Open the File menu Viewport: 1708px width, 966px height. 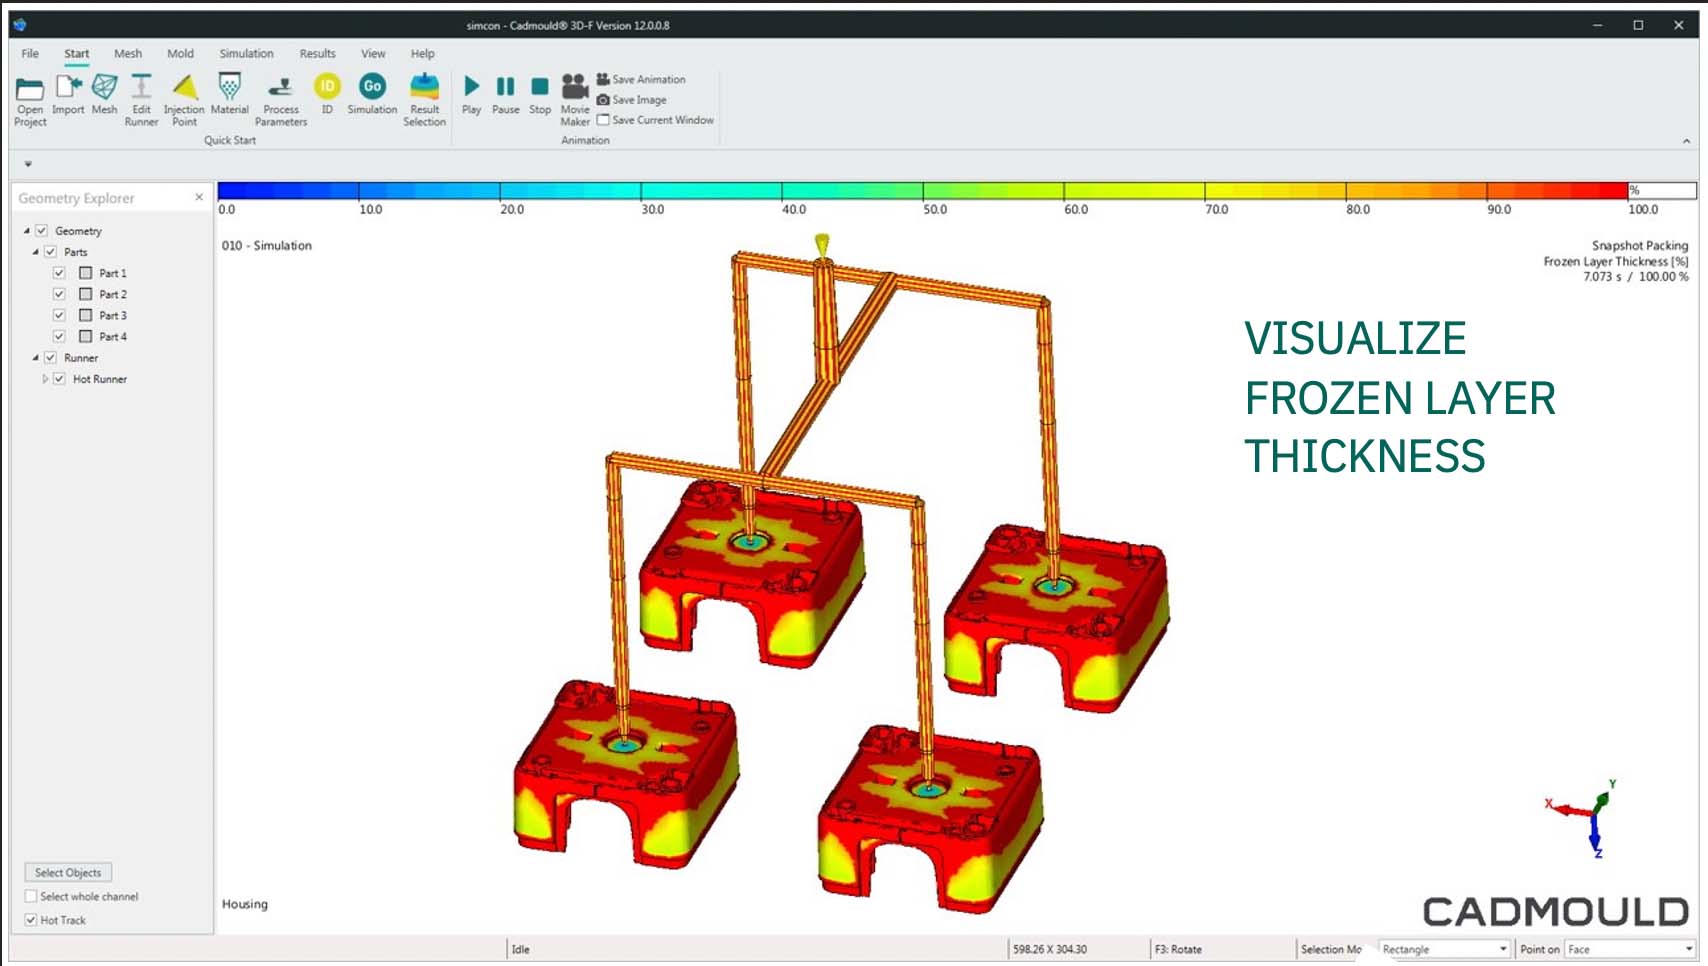pyautogui.click(x=30, y=54)
